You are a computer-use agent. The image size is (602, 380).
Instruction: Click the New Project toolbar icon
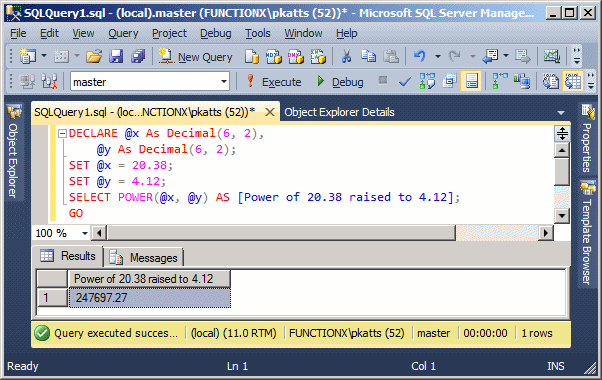(x=28, y=56)
